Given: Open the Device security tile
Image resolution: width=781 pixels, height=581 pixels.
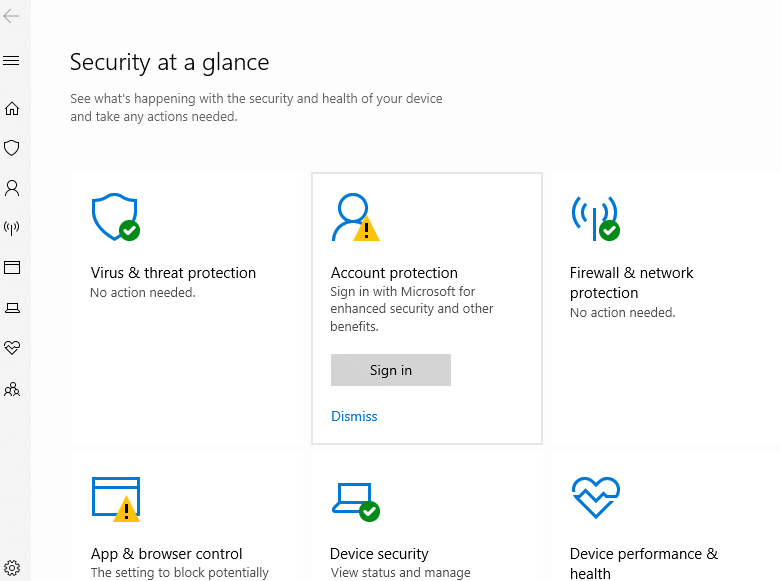Looking at the screenshot, I should 379,553.
